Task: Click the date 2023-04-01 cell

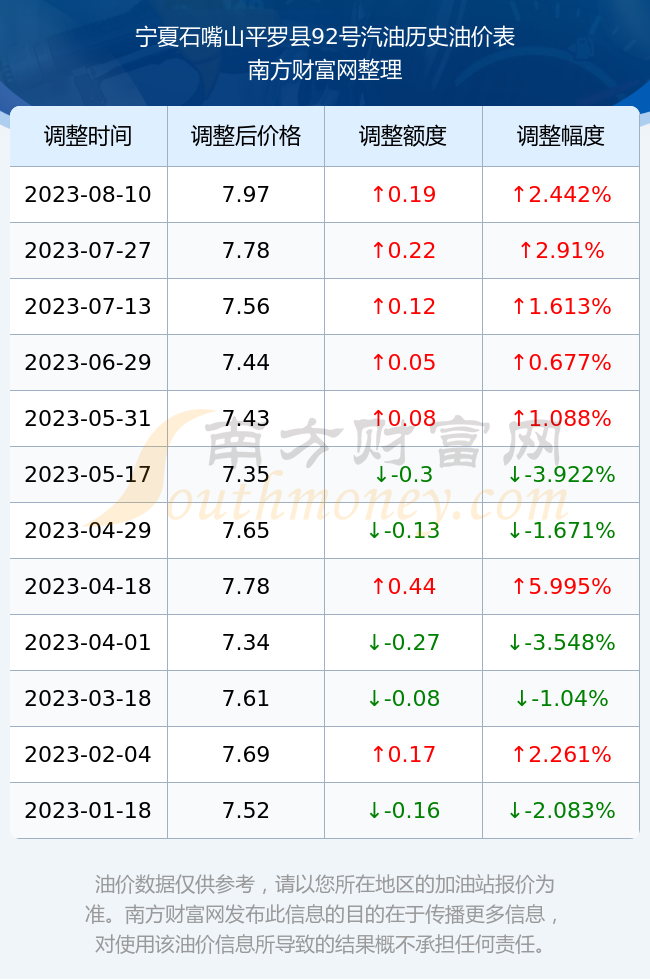Action: click(x=88, y=642)
